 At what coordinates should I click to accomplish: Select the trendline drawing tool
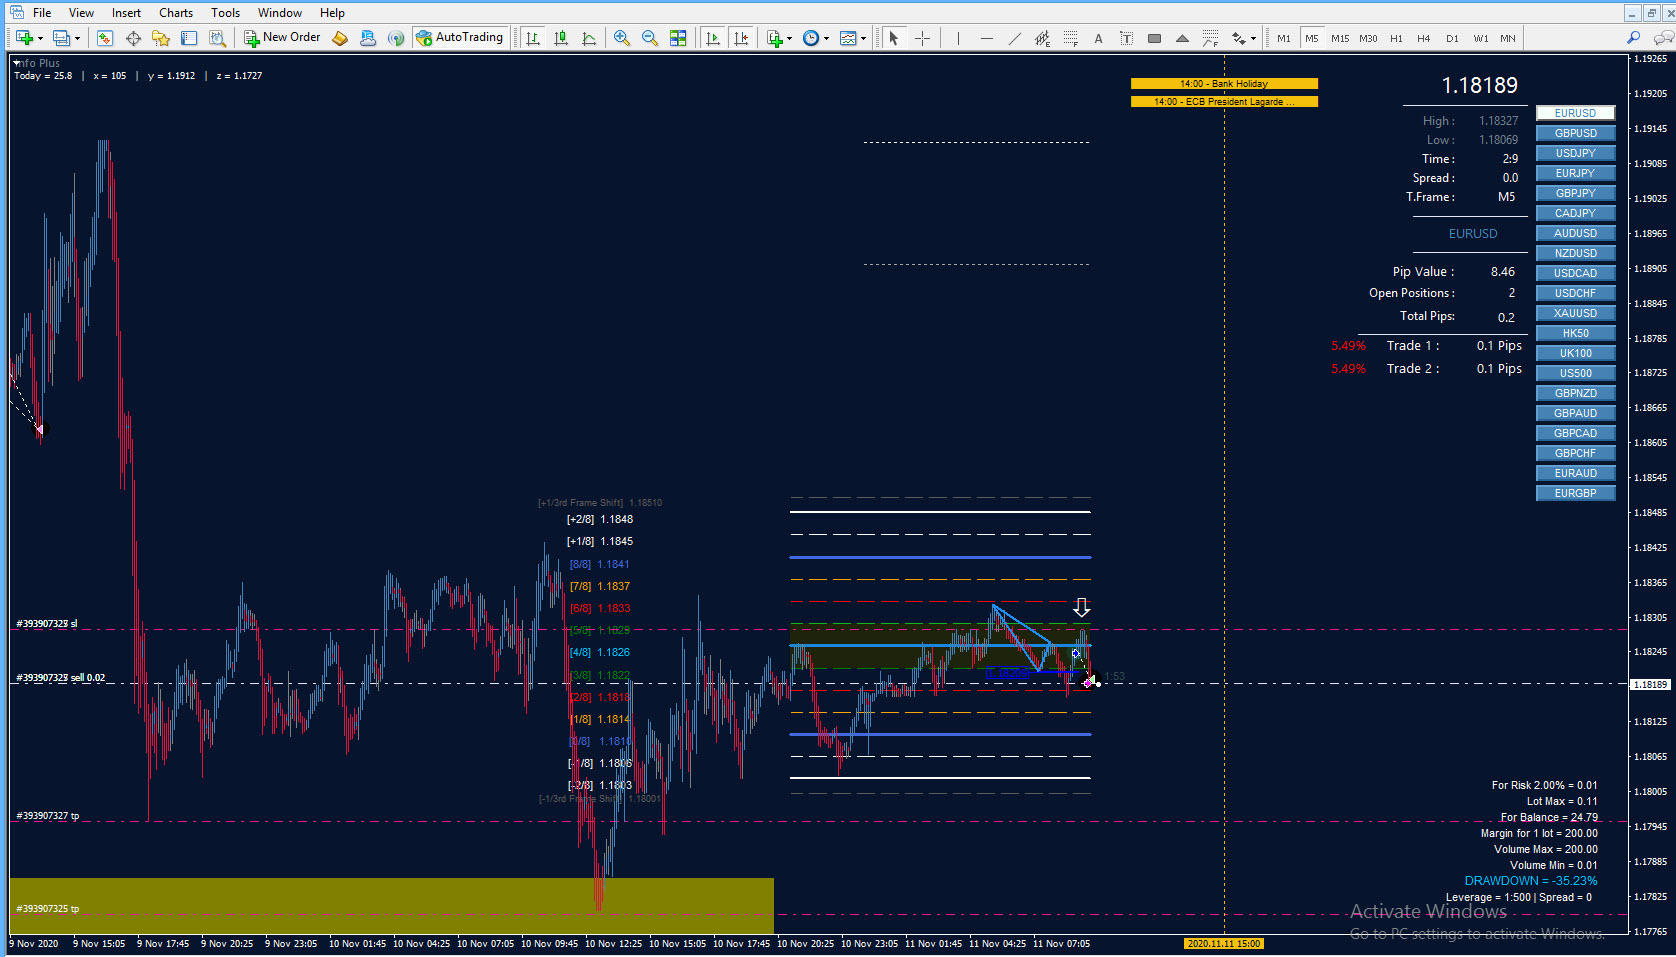tap(1015, 38)
